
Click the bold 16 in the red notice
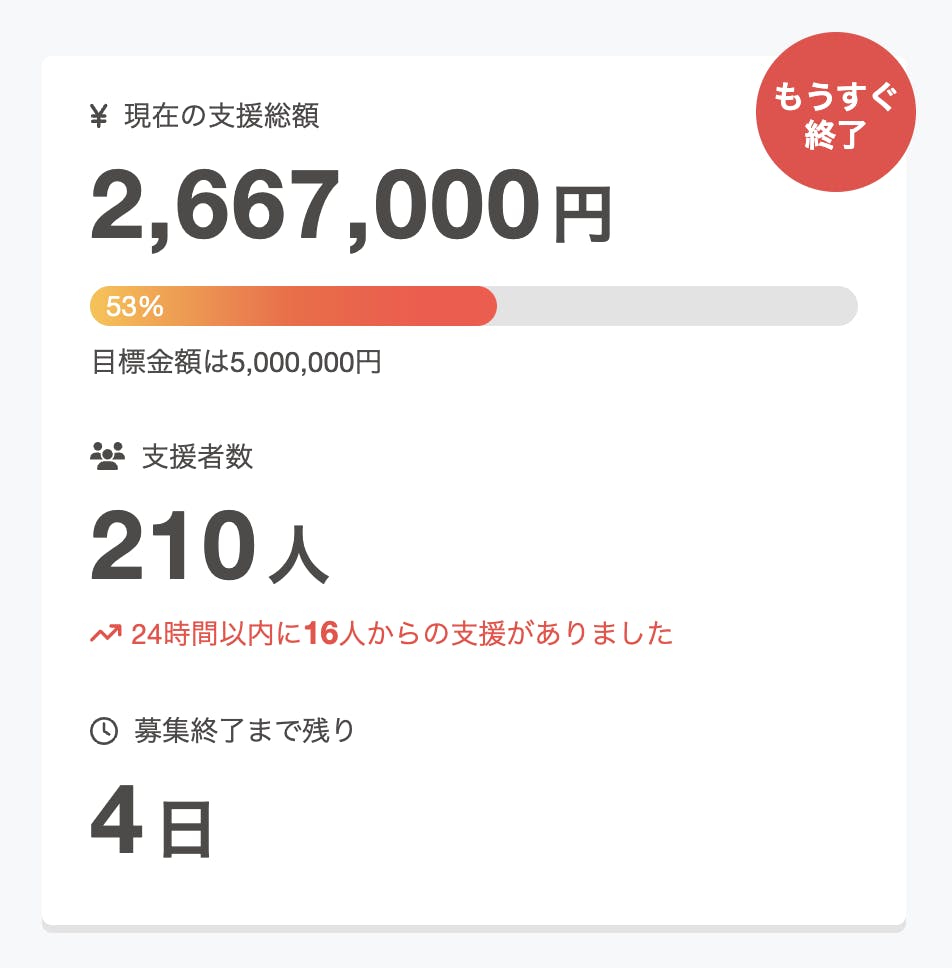[x=322, y=634]
